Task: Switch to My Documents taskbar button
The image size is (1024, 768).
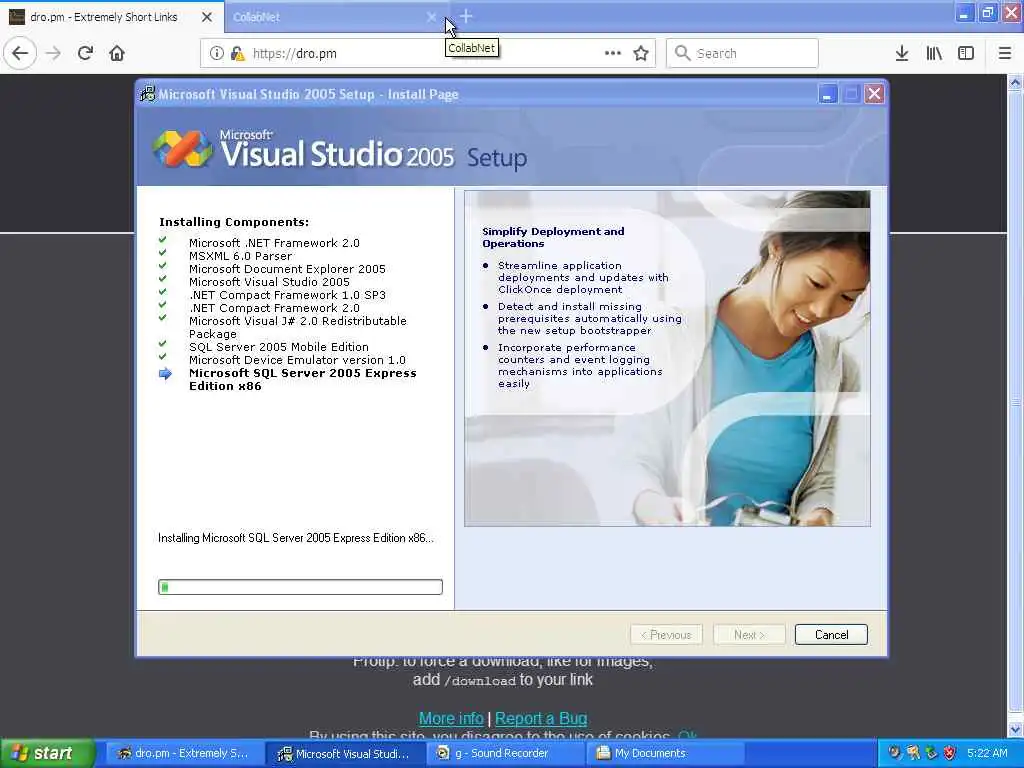Action: point(665,754)
